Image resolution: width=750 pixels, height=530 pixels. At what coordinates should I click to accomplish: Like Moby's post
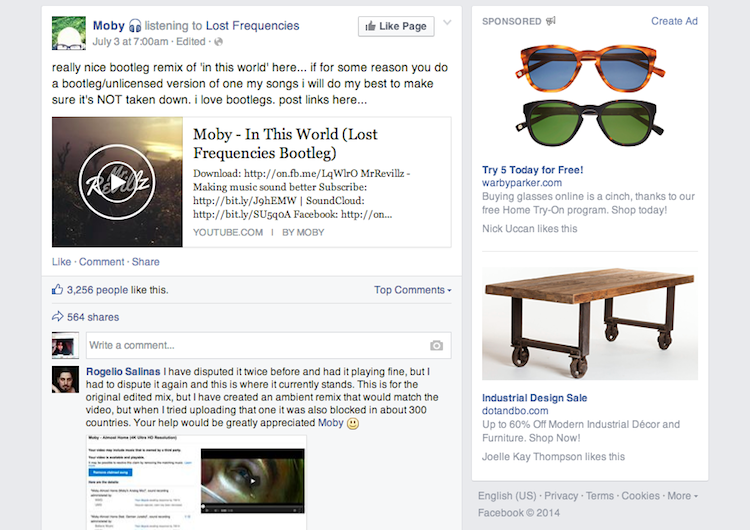click(61, 262)
